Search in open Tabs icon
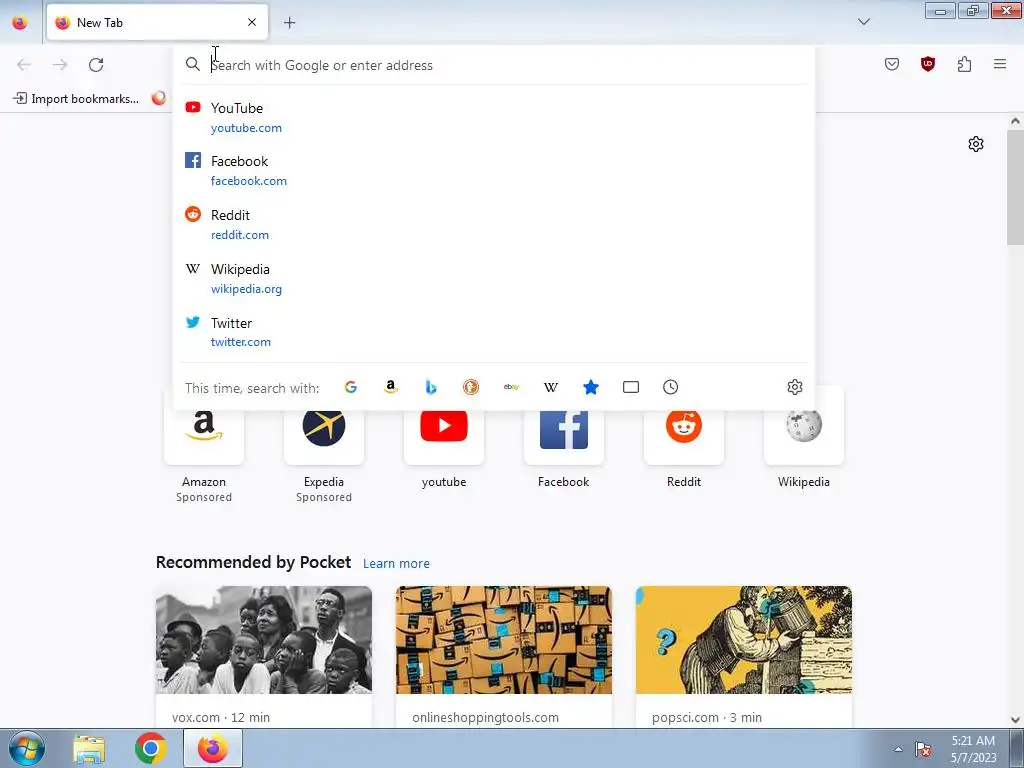Screen dimensions: 1024x768 pyautogui.click(x=631, y=387)
